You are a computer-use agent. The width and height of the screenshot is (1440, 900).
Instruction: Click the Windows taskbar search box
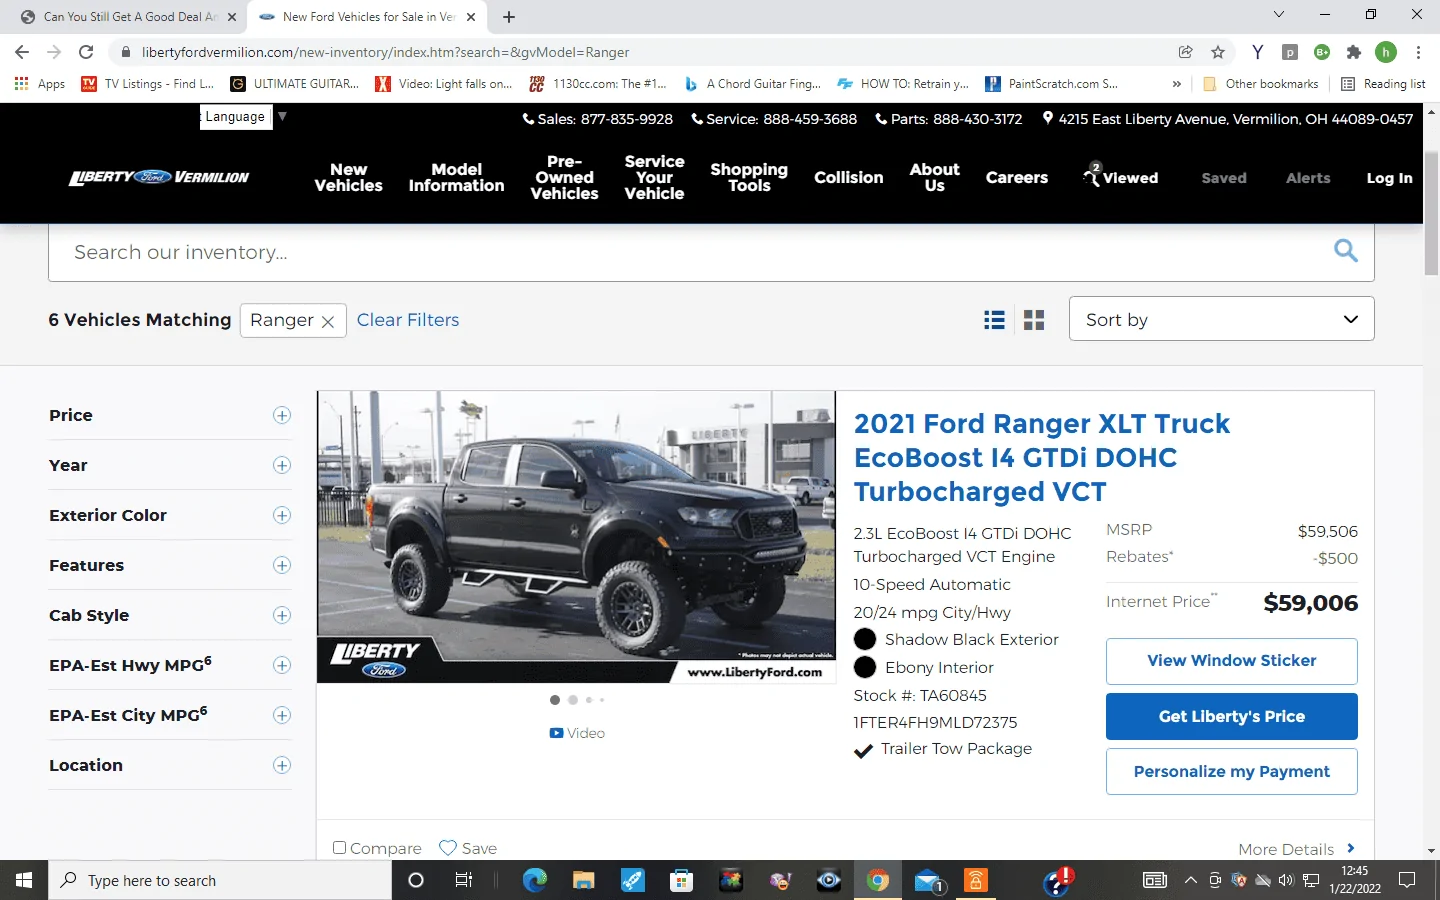[x=220, y=880]
